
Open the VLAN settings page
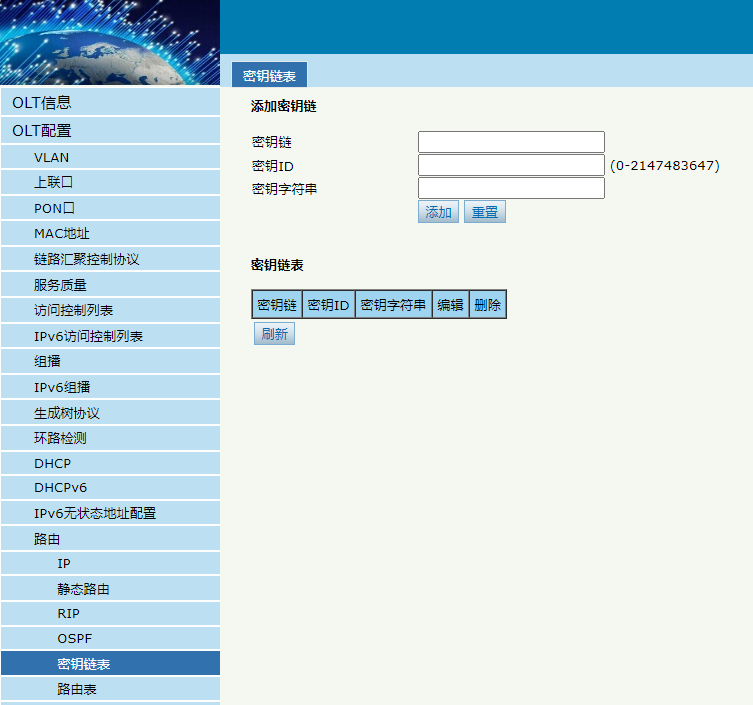pyautogui.click(x=110, y=157)
